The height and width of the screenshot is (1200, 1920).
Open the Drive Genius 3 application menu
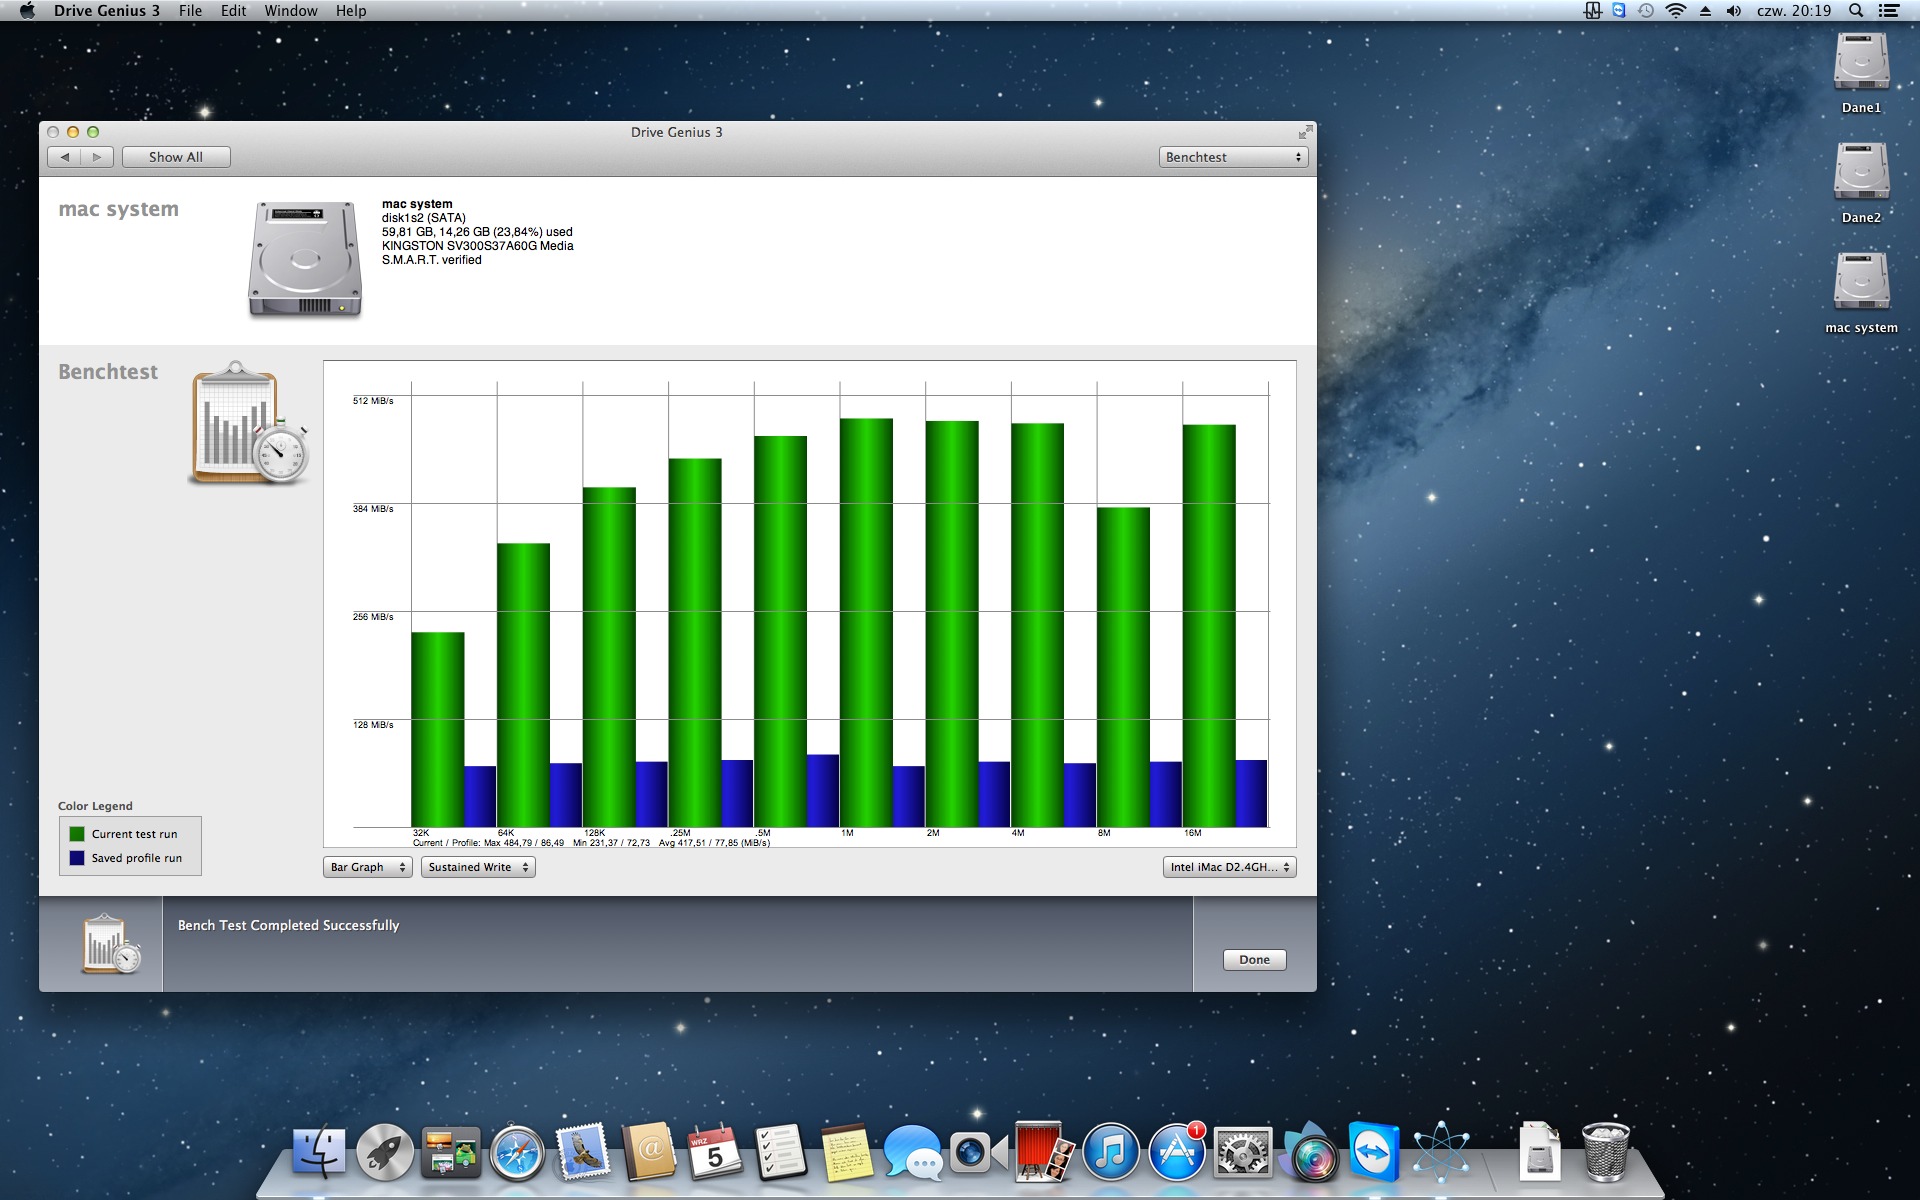[106, 11]
